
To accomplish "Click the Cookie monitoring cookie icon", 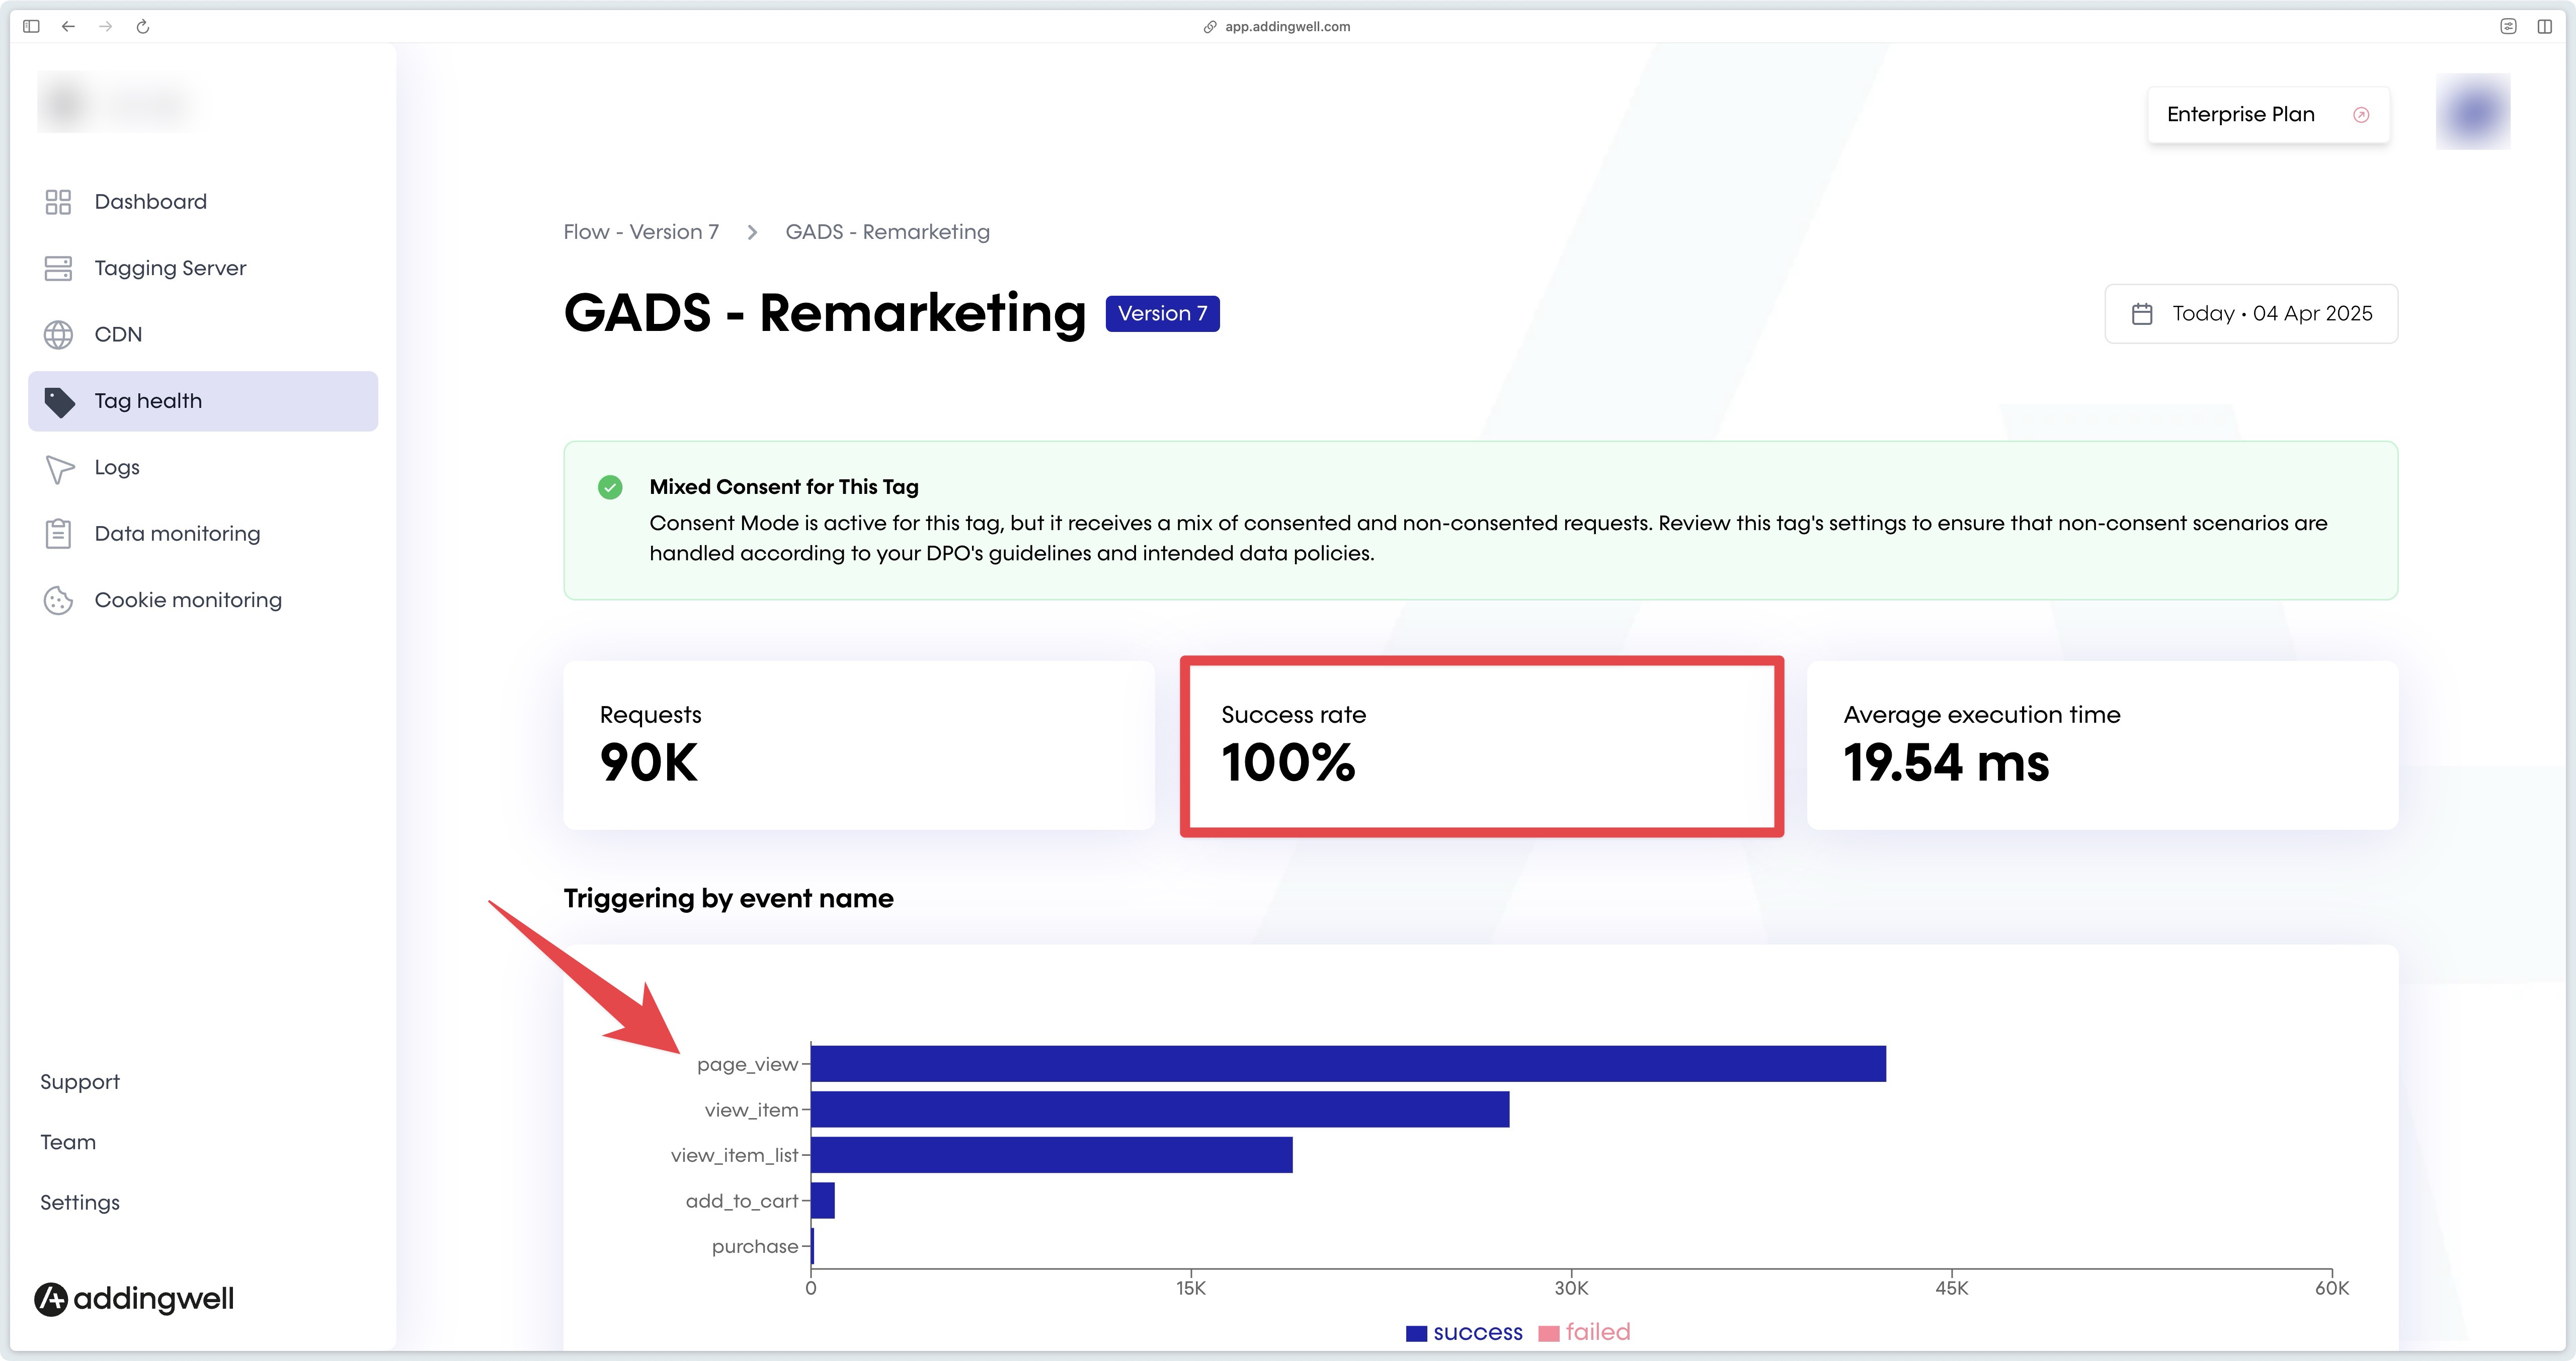I will click(x=58, y=600).
